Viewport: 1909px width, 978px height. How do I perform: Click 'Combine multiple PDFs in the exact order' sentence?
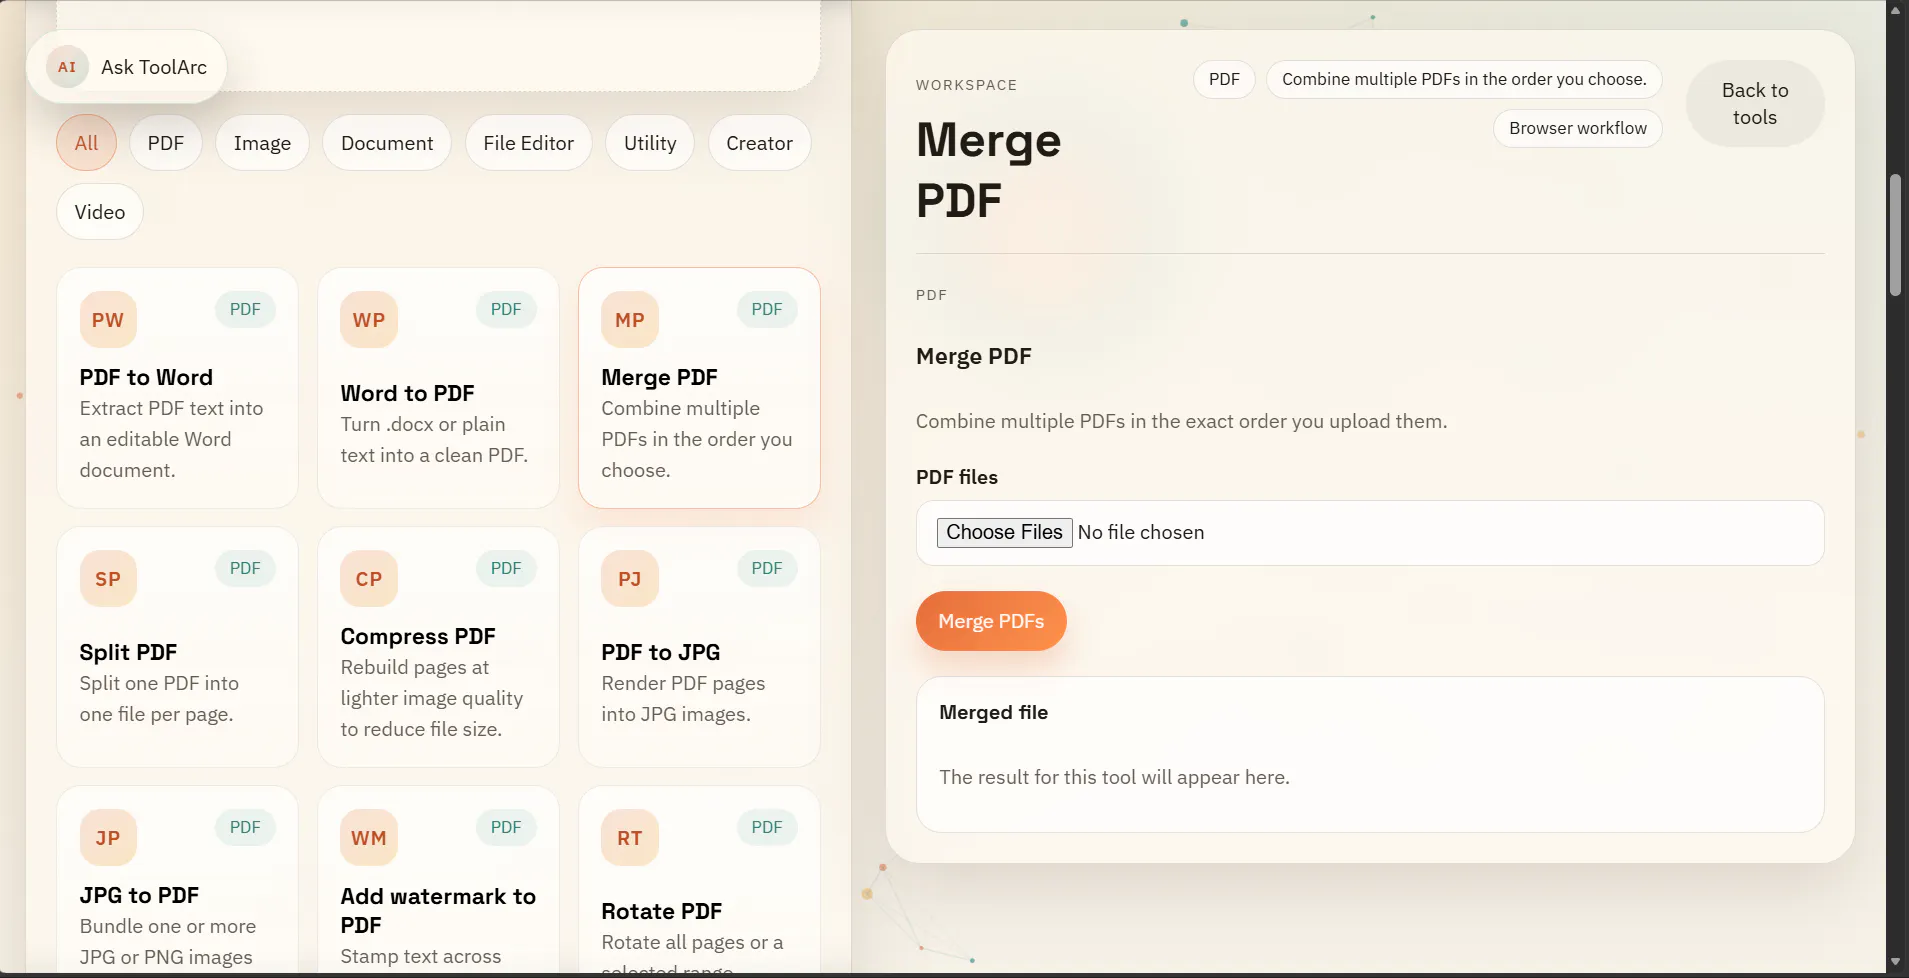pyautogui.click(x=1181, y=421)
